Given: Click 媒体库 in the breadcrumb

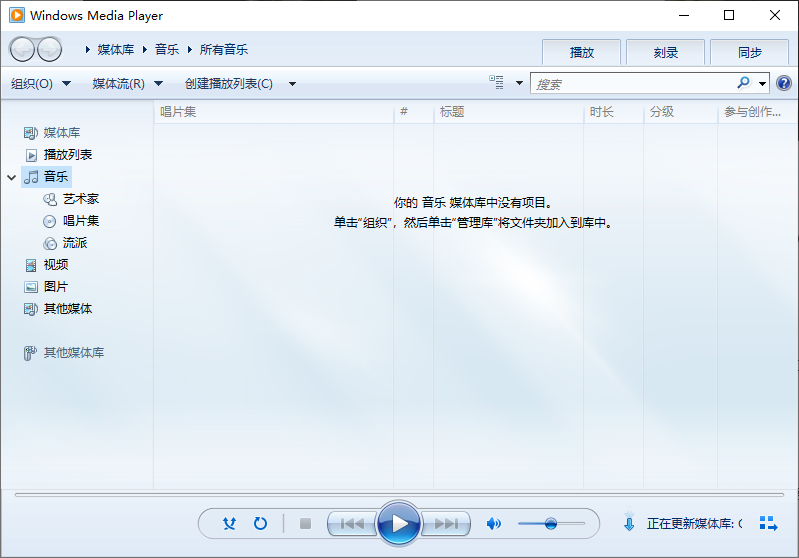Looking at the screenshot, I should click(x=116, y=49).
